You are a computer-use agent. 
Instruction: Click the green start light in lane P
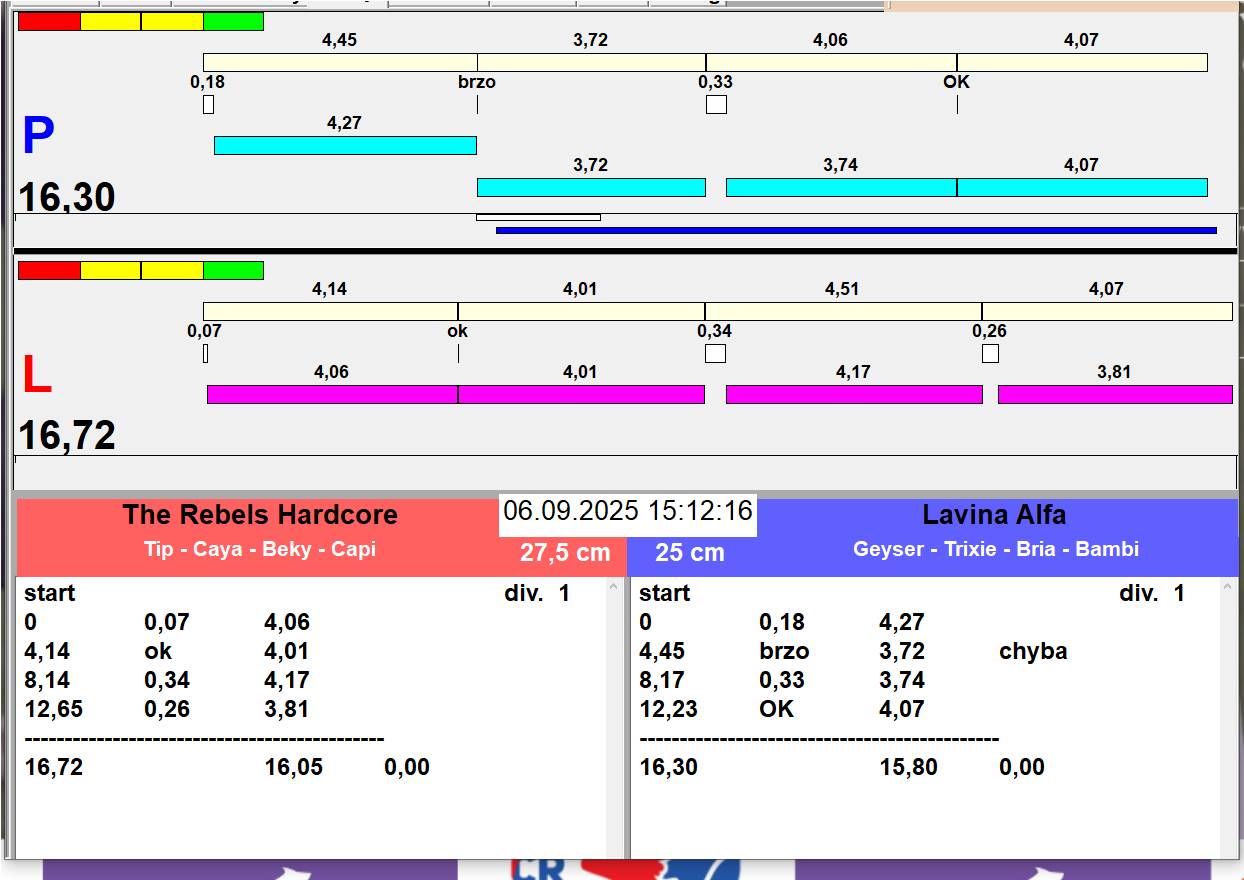(x=233, y=22)
